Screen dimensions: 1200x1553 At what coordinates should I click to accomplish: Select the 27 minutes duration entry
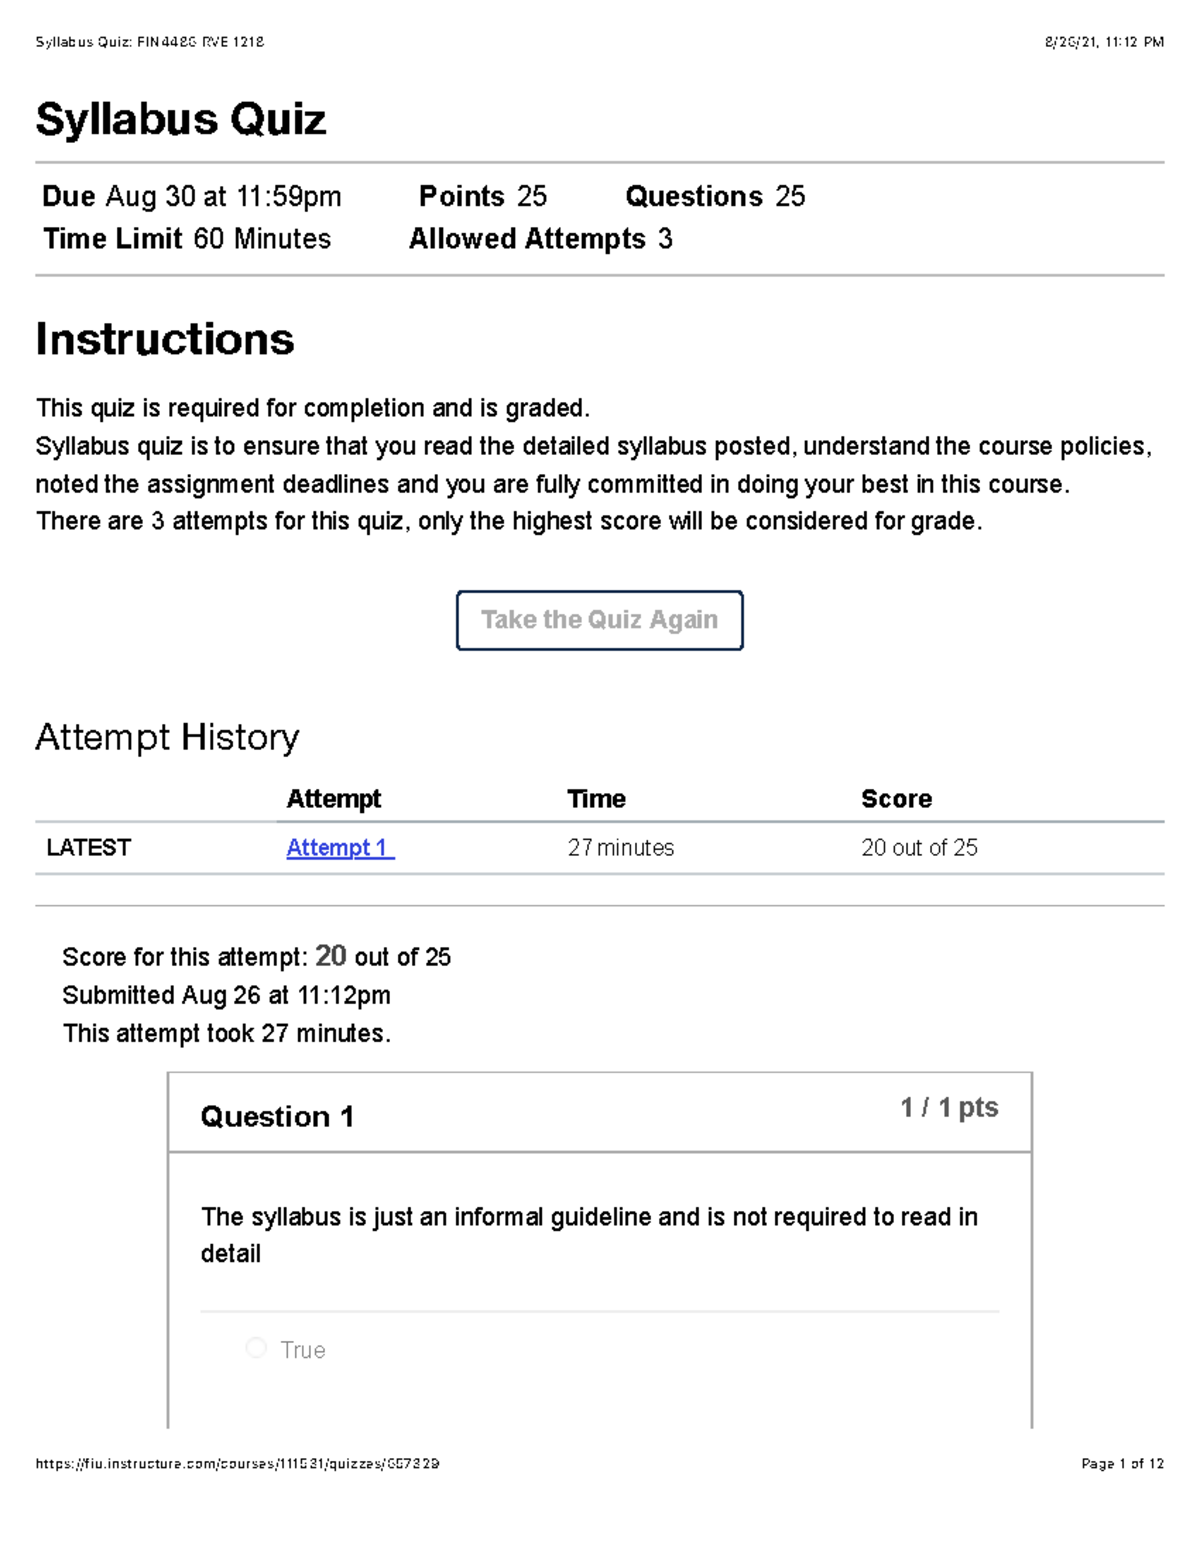[621, 848]
